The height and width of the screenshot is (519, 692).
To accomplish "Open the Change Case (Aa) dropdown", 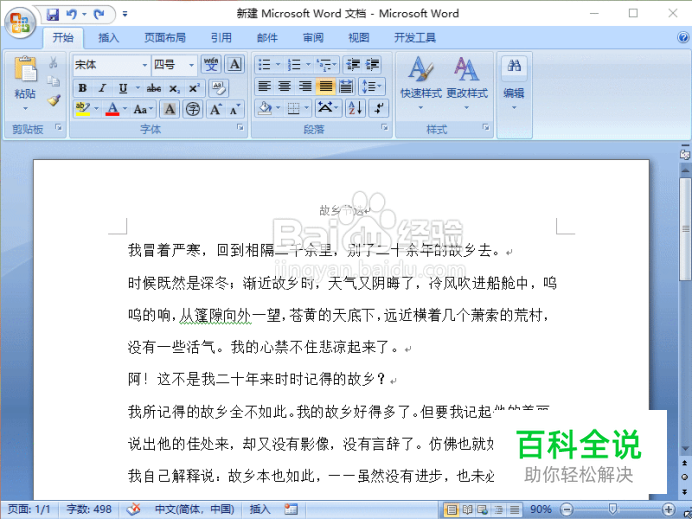I will click(x=143, y=109).
